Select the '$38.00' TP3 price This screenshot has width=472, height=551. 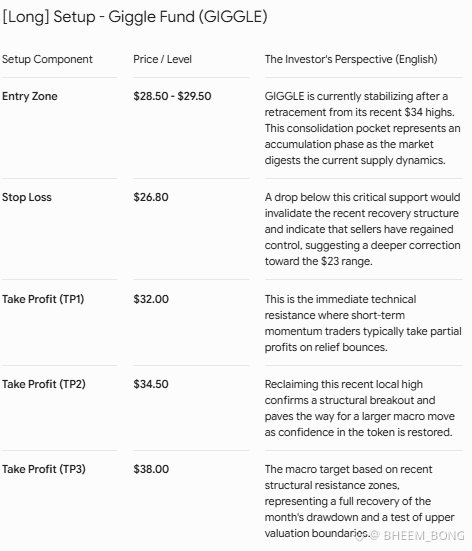151,469
